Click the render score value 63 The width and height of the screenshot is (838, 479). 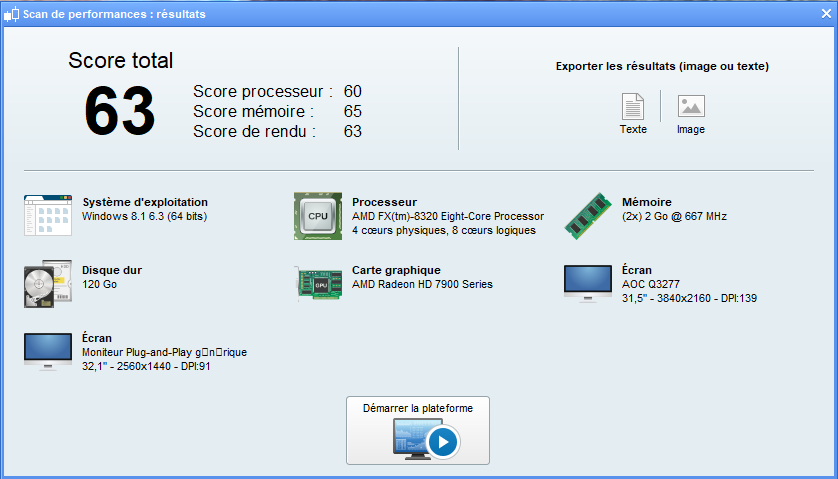pos(353,131)
